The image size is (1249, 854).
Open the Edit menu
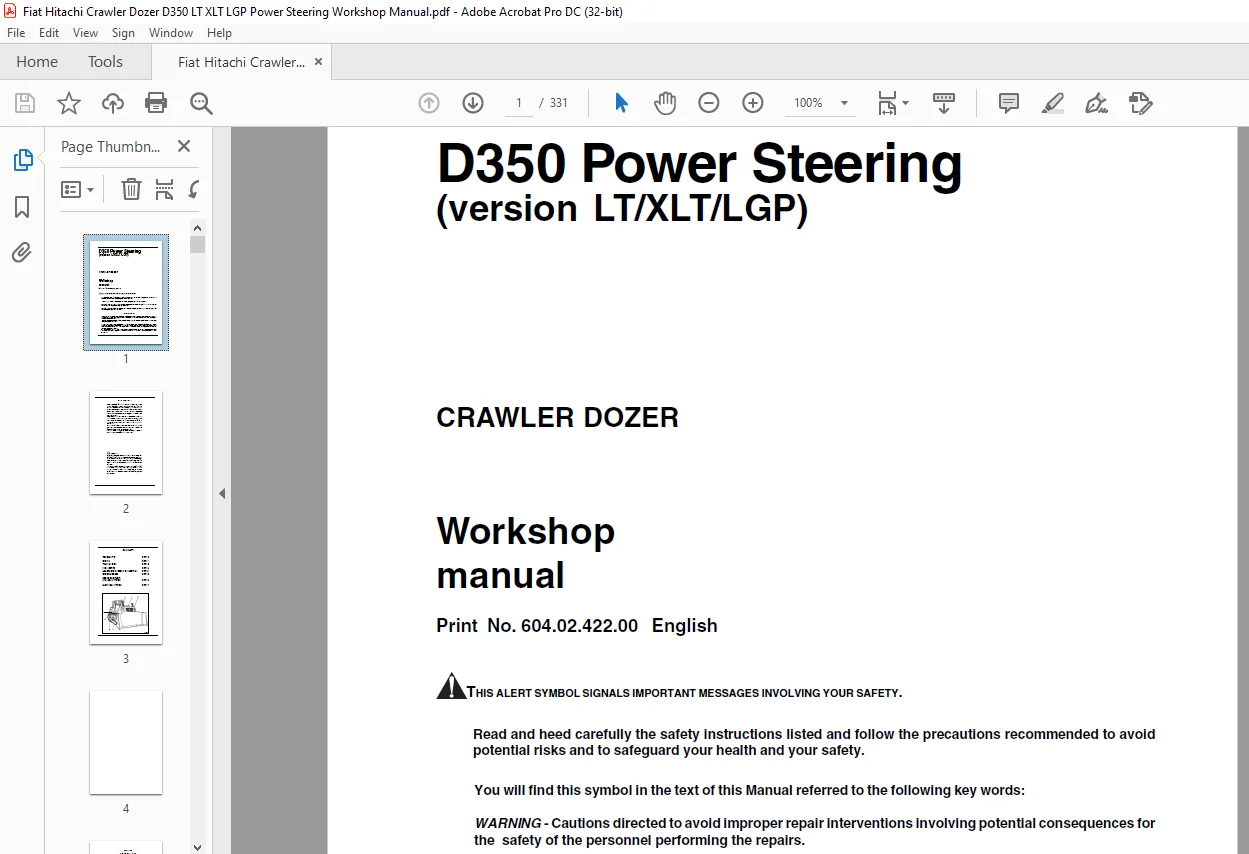click(x=49, y=33)
